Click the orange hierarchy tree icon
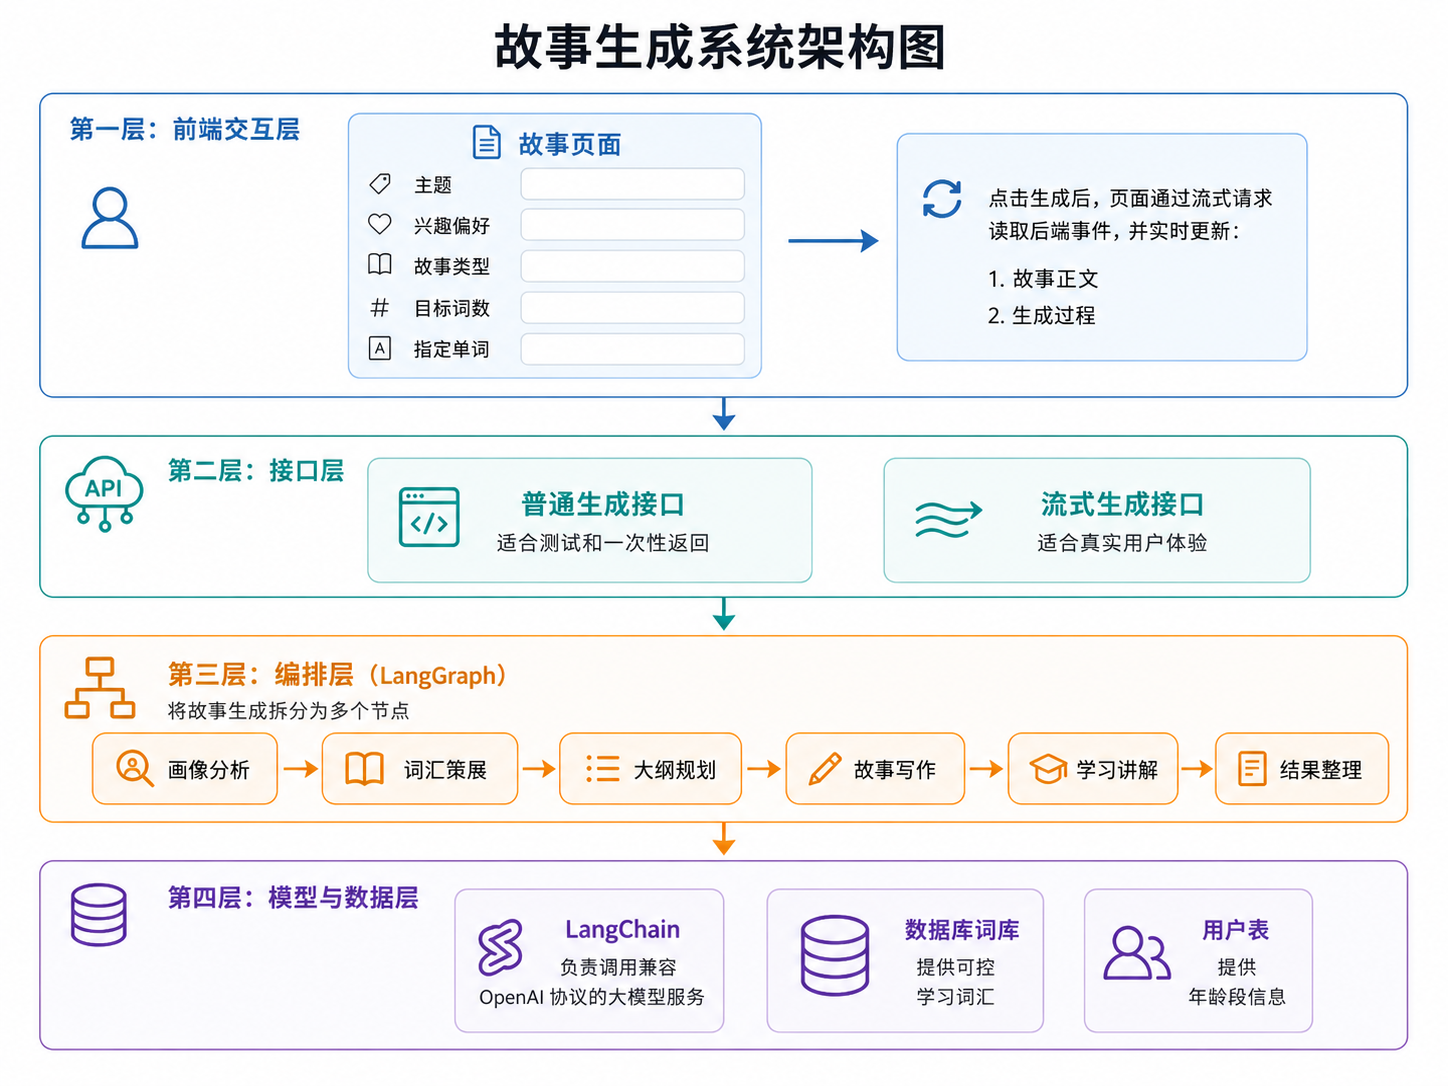Image resolution: width=1448 pixels, height=1086 pixels. [100, 688]
